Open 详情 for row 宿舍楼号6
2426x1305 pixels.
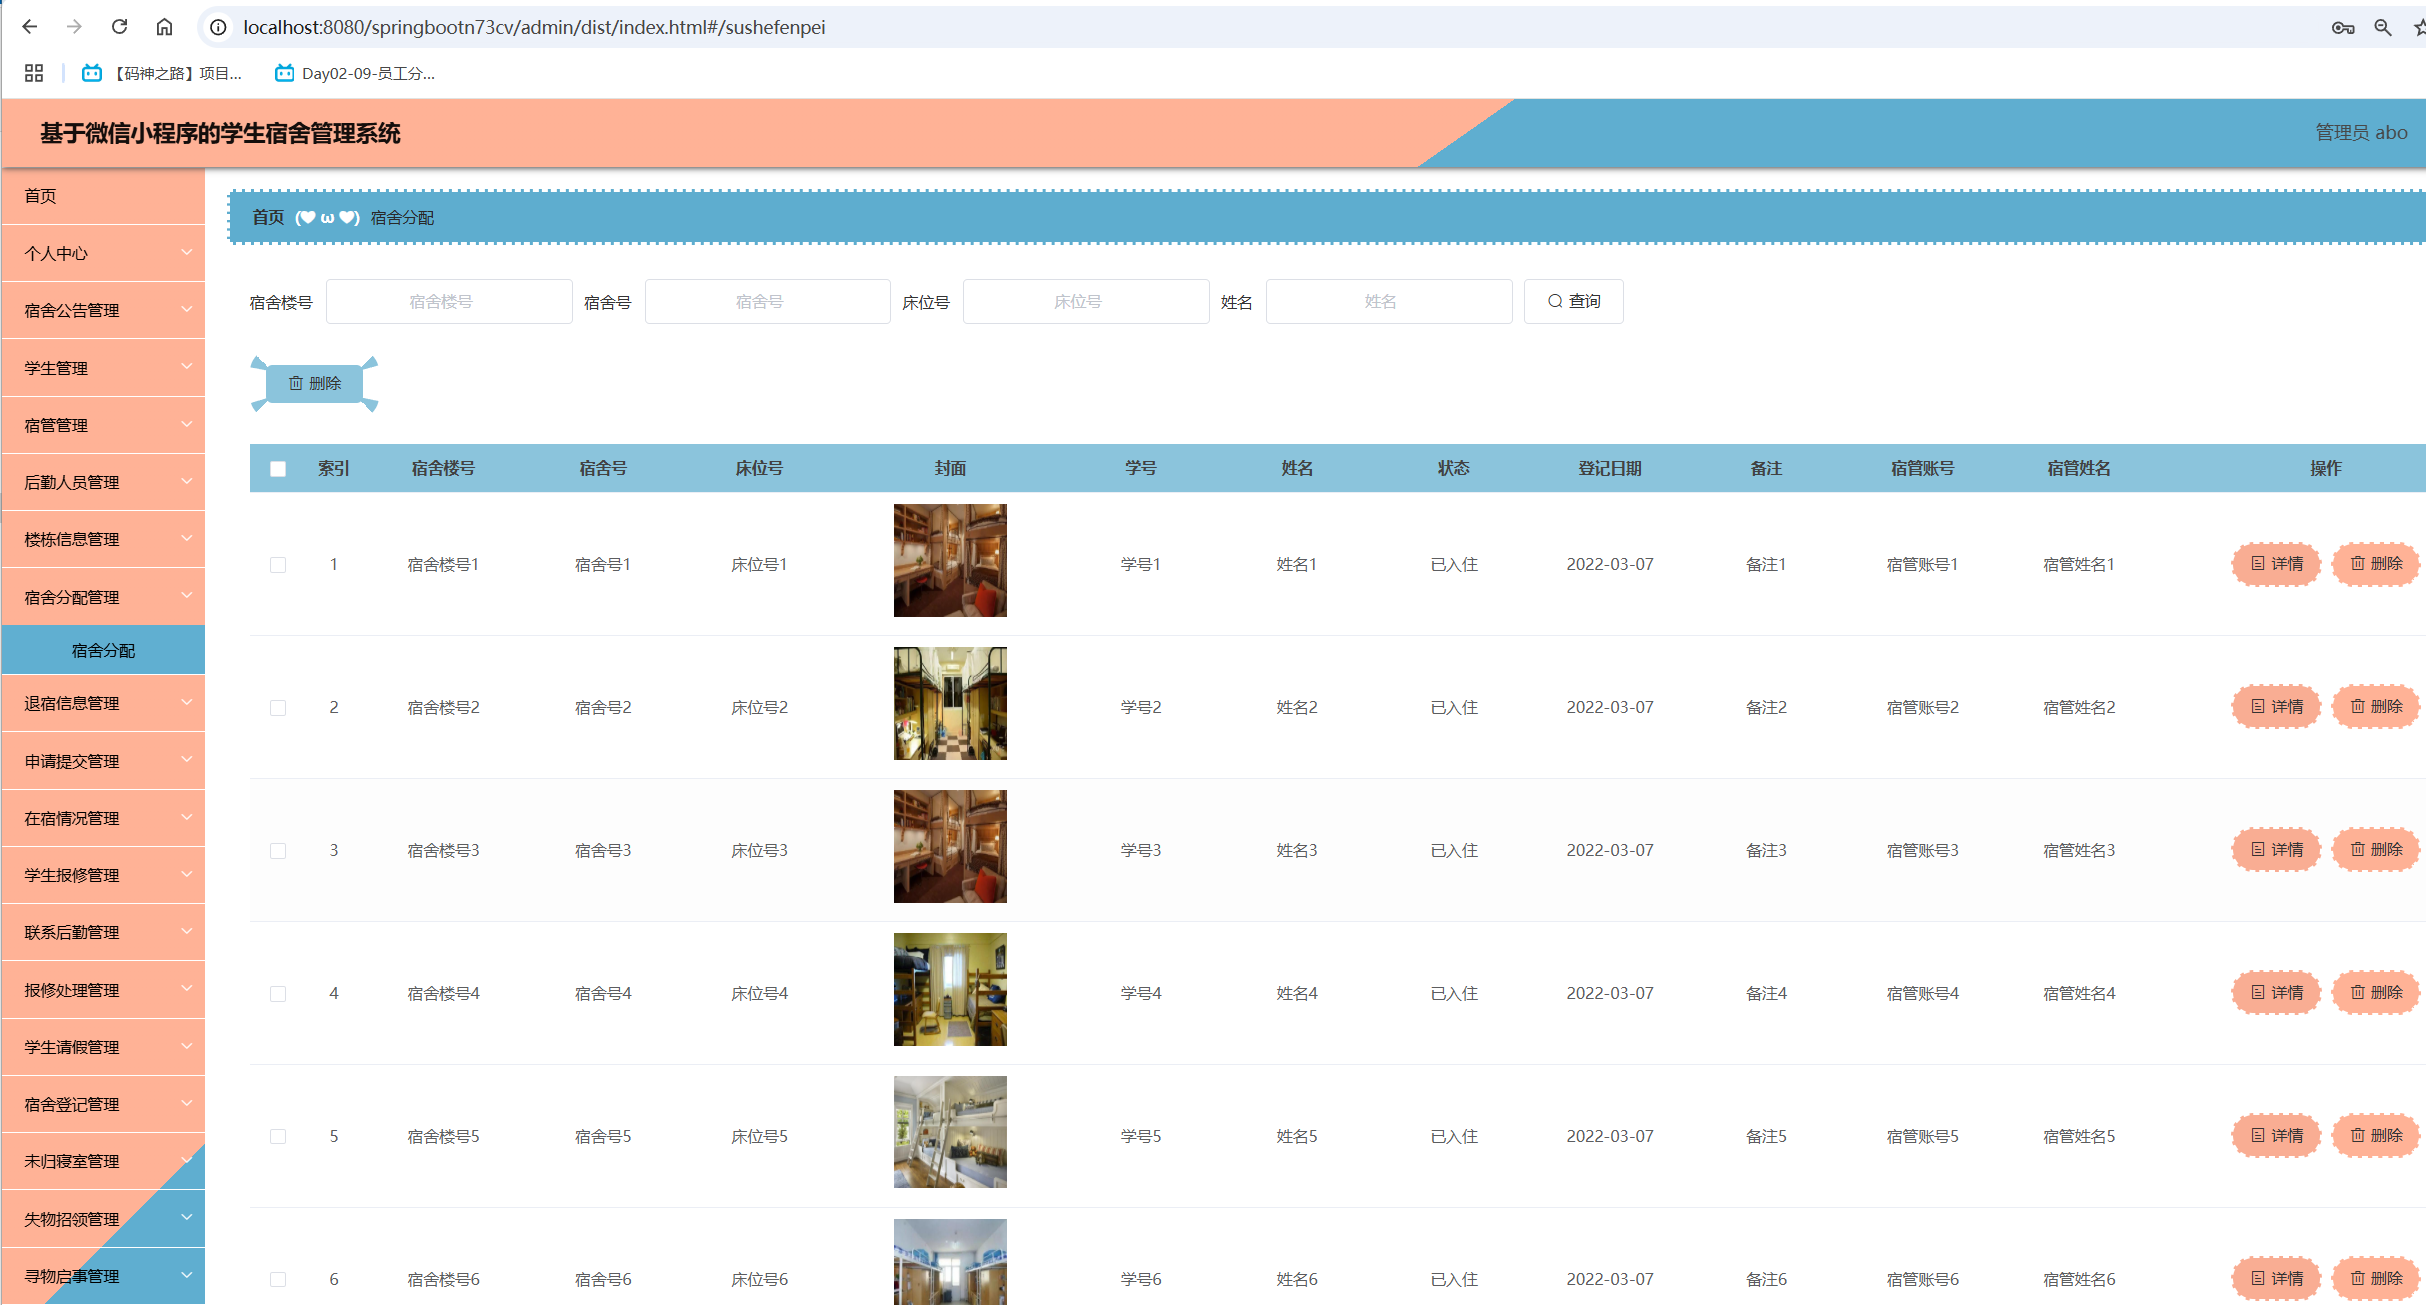pos(2276,1279)
